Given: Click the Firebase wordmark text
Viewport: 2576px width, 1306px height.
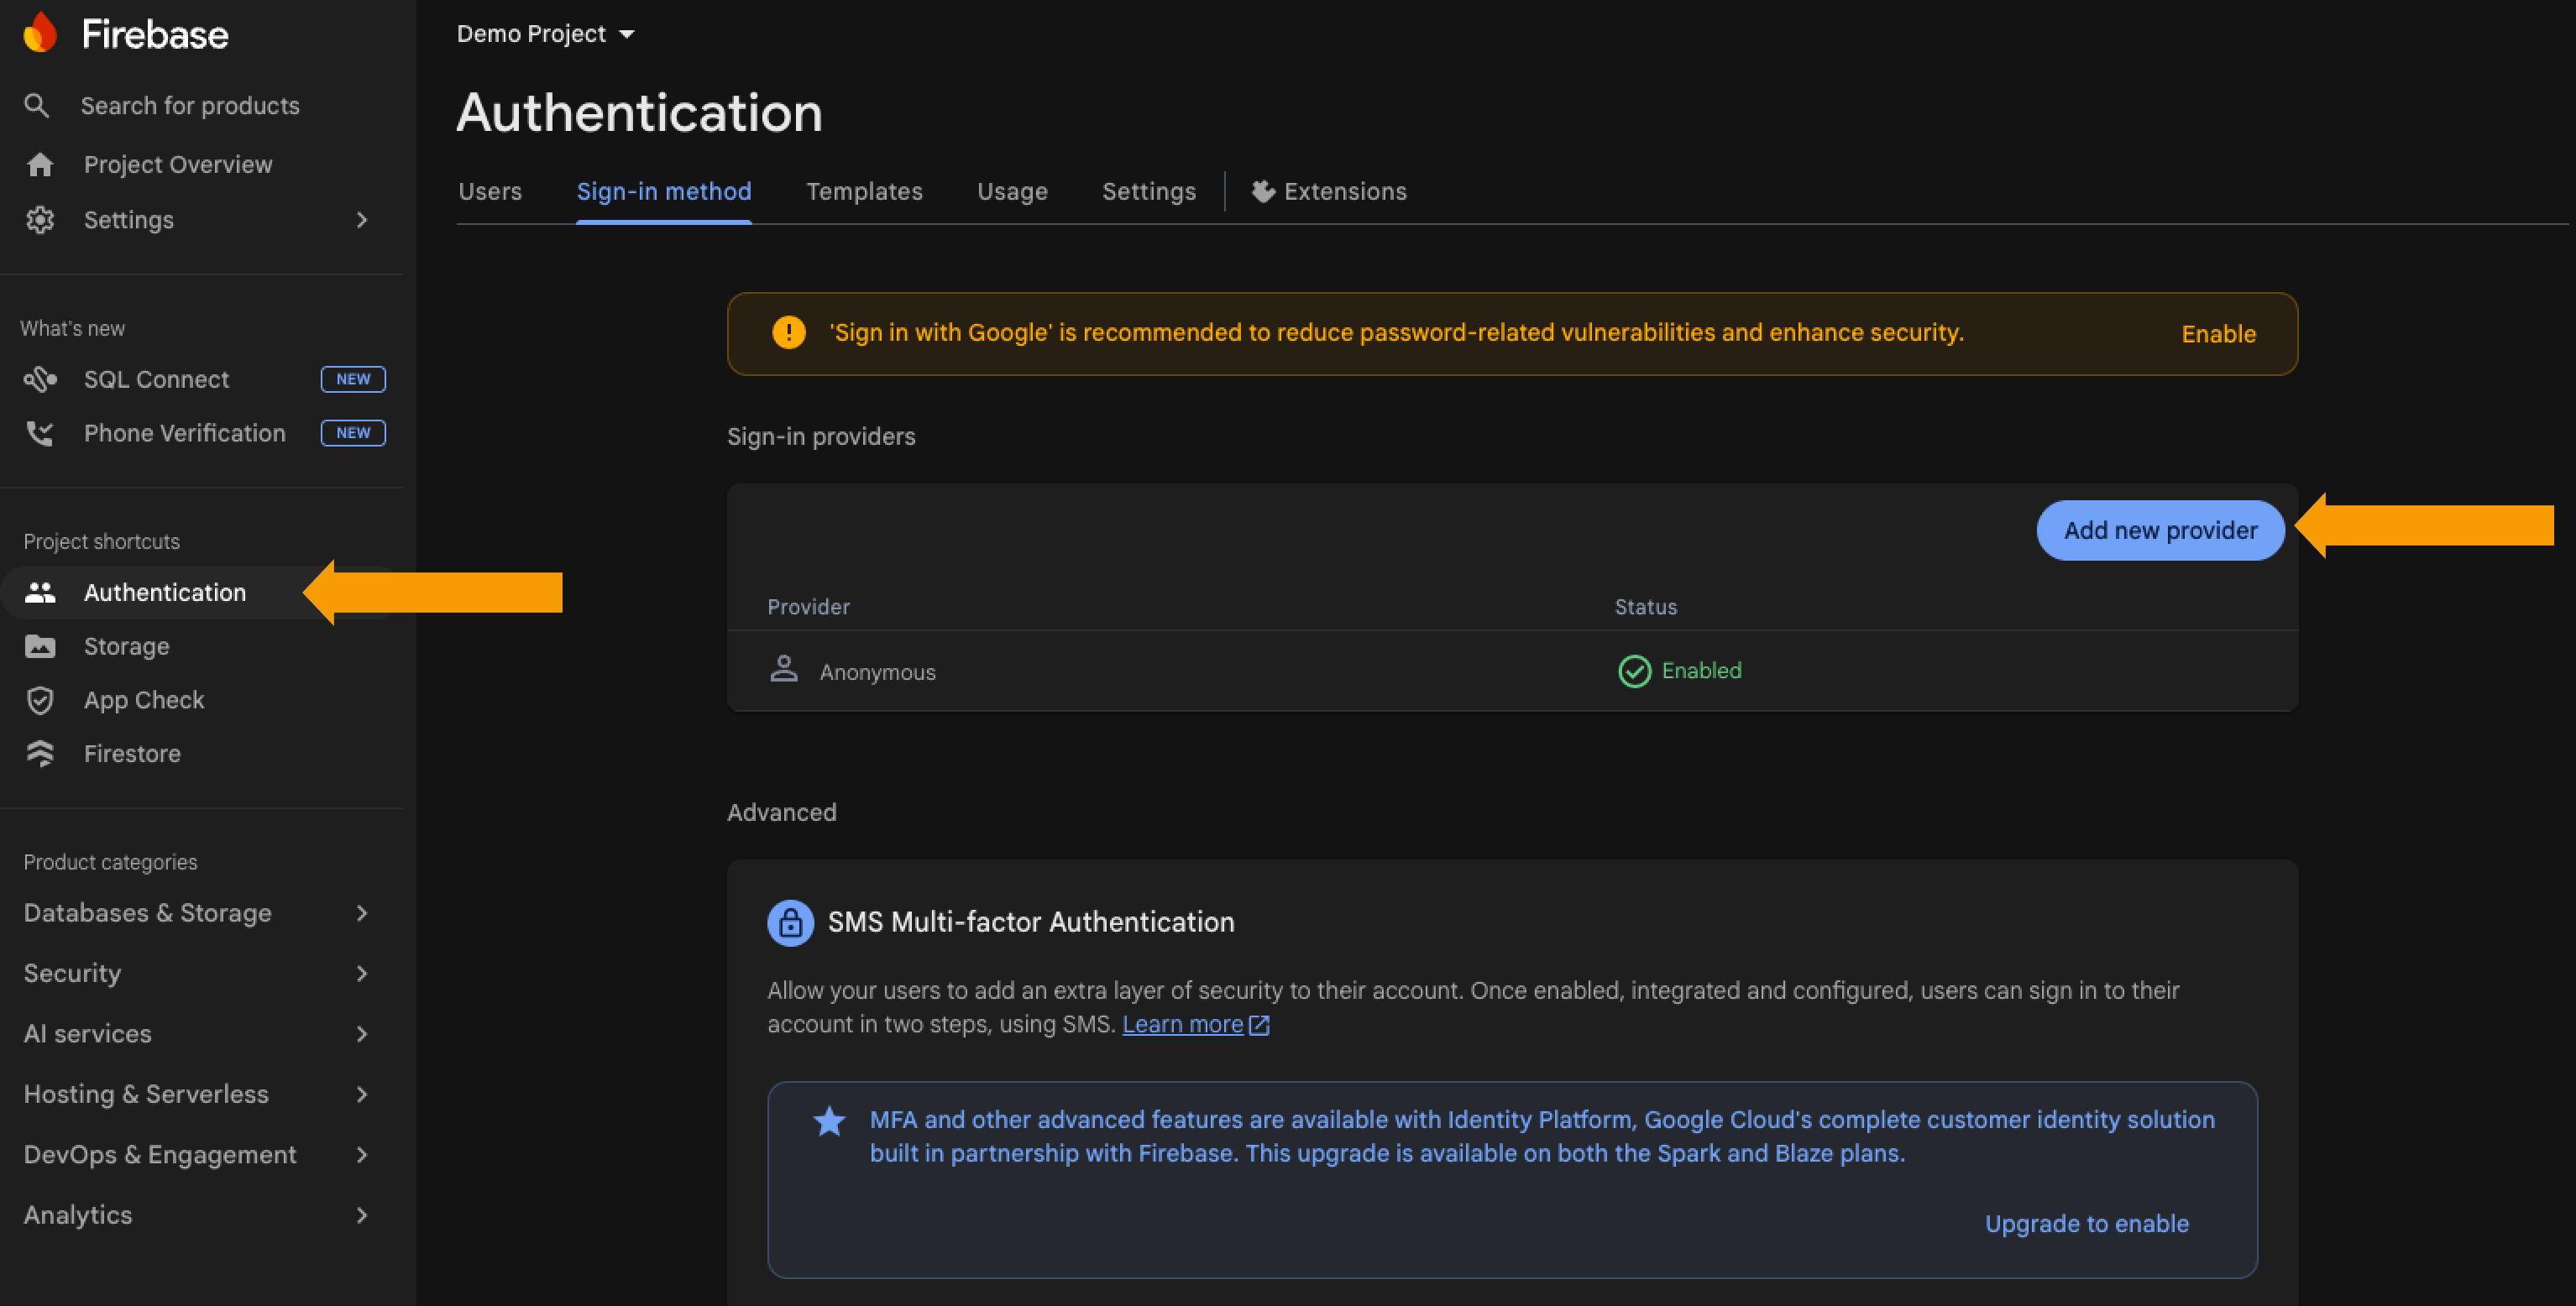Looking at the screenshot, I should click(x=154, y=34).
